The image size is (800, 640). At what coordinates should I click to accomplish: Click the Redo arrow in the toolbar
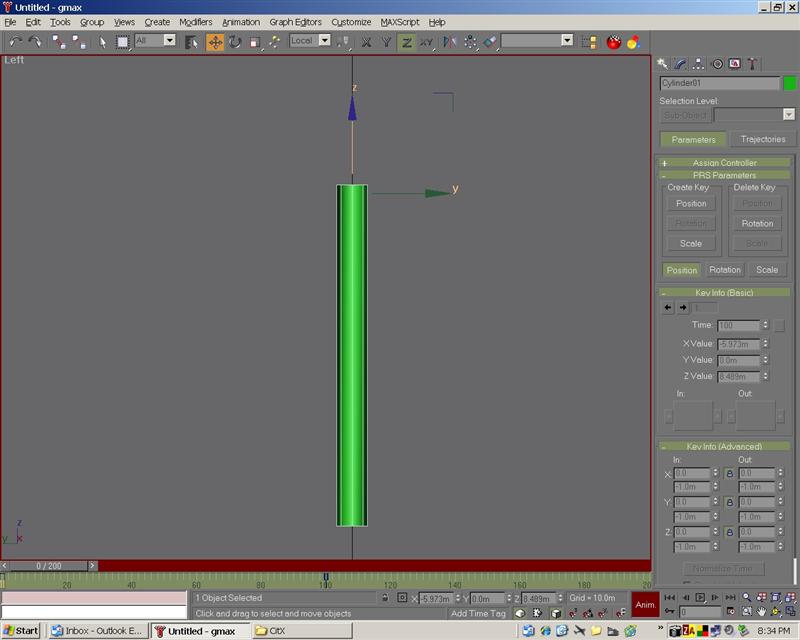point(35,41)
